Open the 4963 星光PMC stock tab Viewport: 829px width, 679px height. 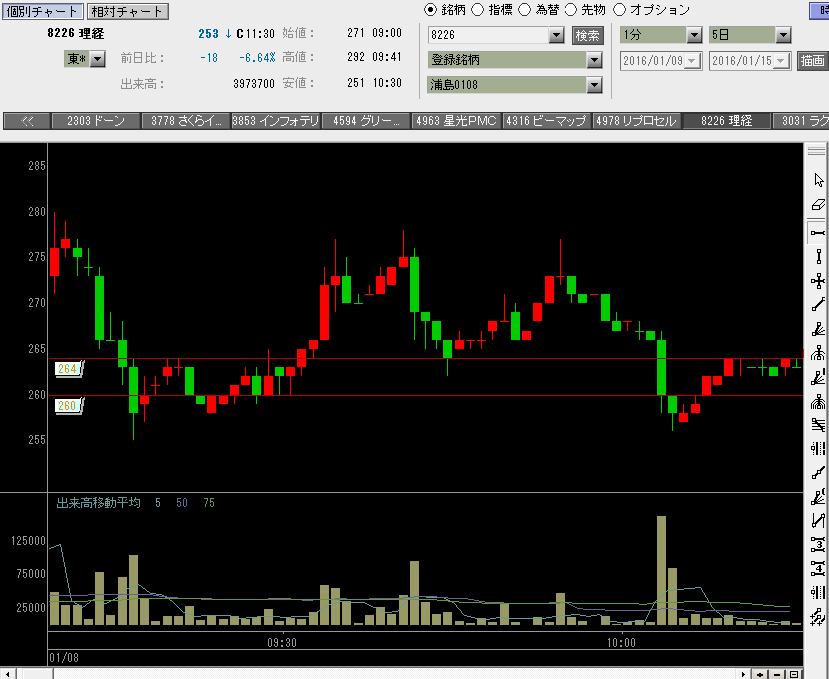[x=456, y=121]
